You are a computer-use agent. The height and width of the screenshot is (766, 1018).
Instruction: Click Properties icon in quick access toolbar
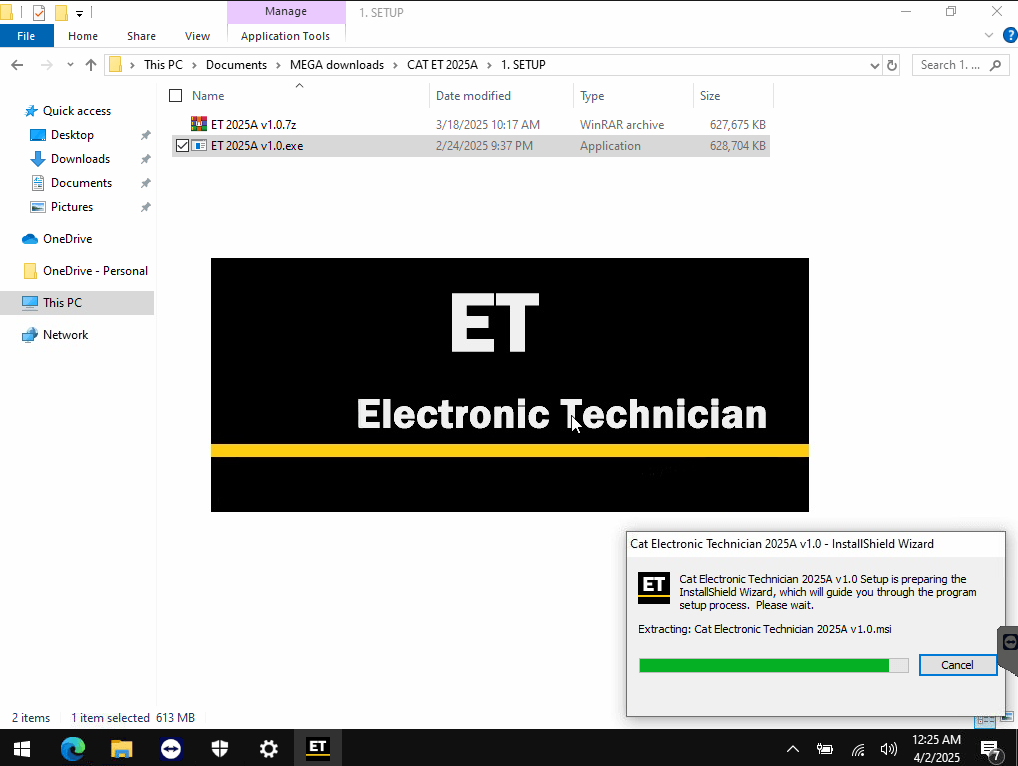[x=39, y=12]
